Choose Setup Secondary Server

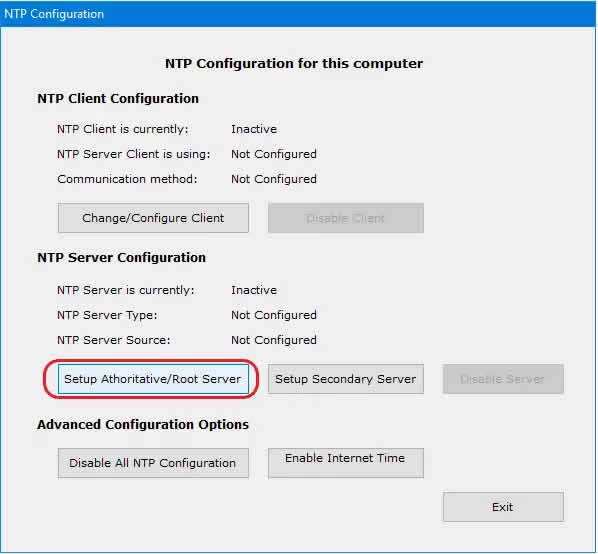click(x=346, y=379)
